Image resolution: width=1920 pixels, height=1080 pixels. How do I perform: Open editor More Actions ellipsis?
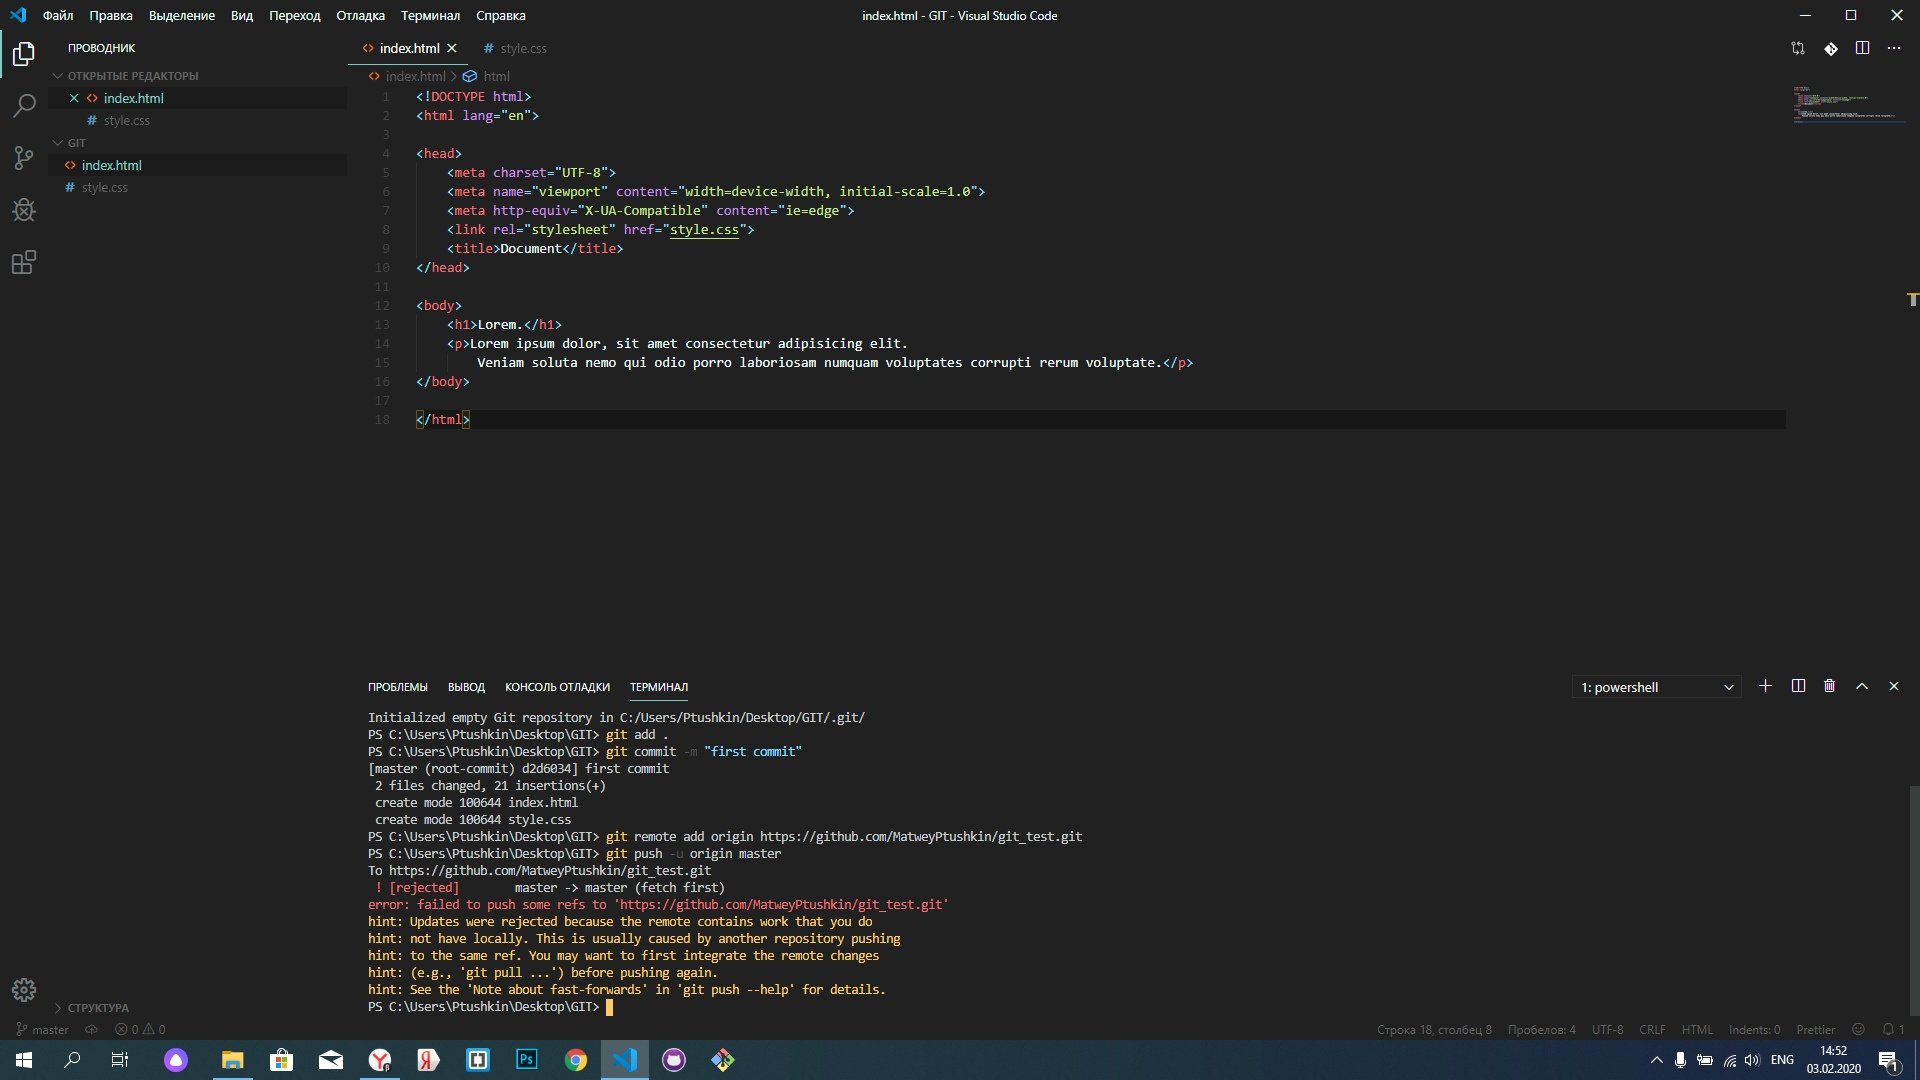[x=1894, y=48]
